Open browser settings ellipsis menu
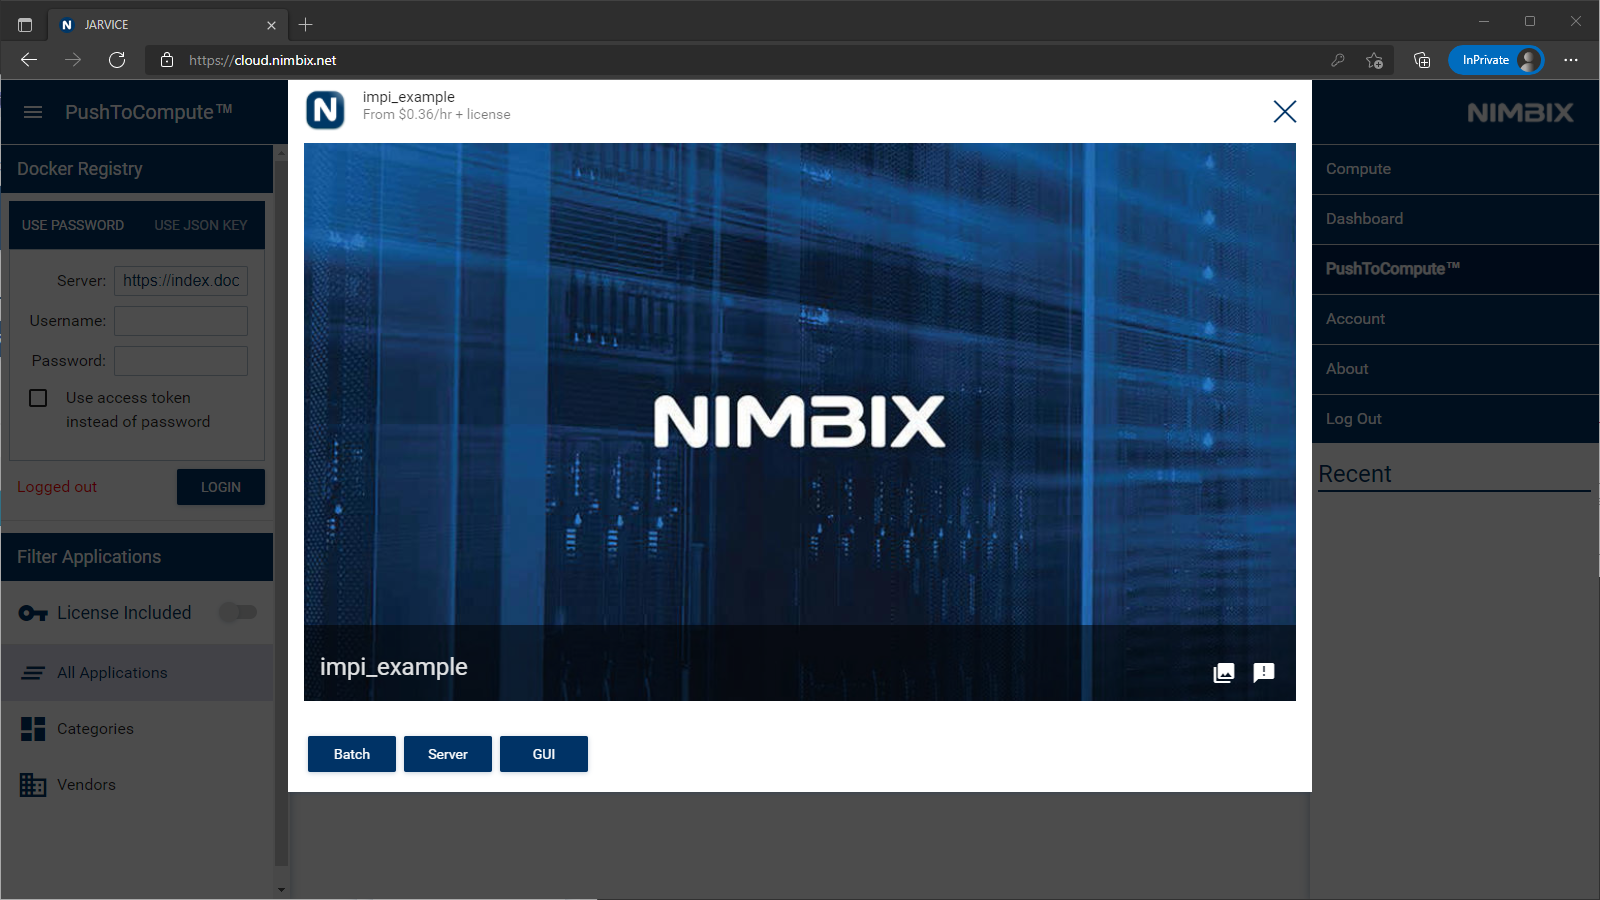 point(1571,60)
